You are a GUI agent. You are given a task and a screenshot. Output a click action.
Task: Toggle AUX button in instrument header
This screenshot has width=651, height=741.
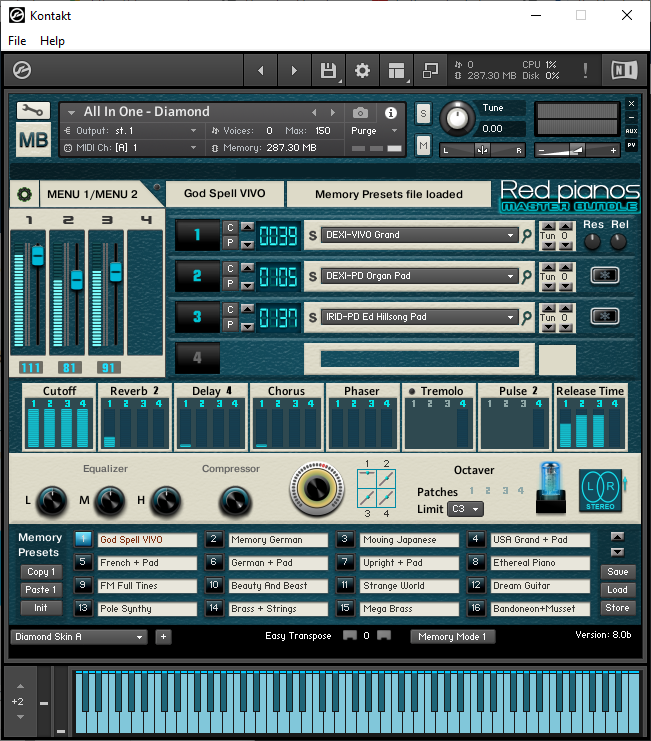(631, 131)
